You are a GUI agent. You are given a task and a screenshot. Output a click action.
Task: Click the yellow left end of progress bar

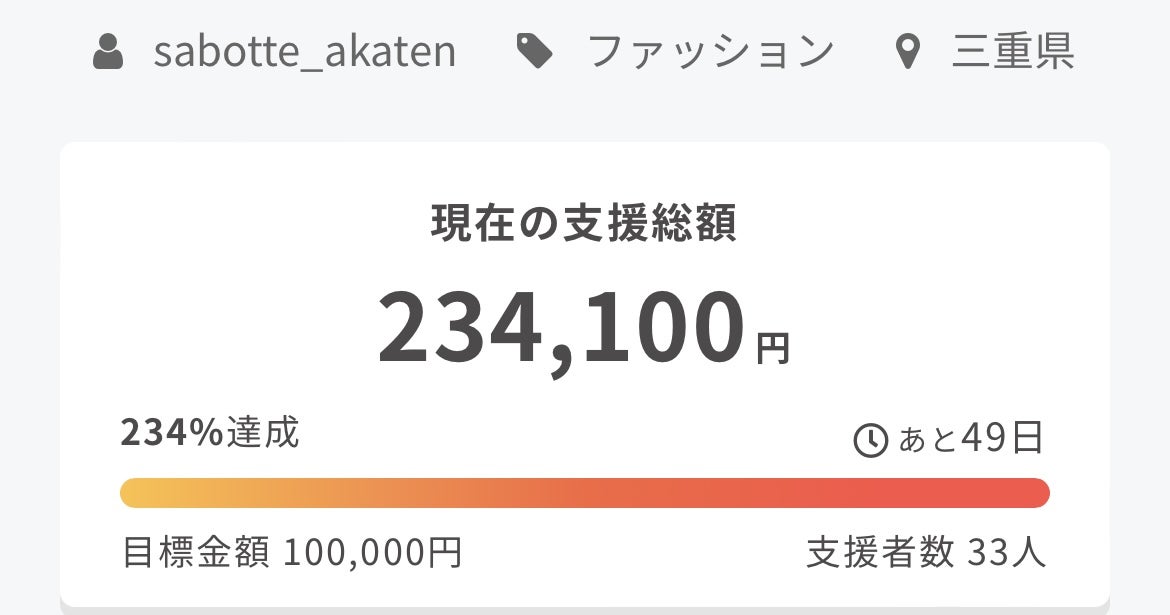pyautogui.click(x=140, y=493)
